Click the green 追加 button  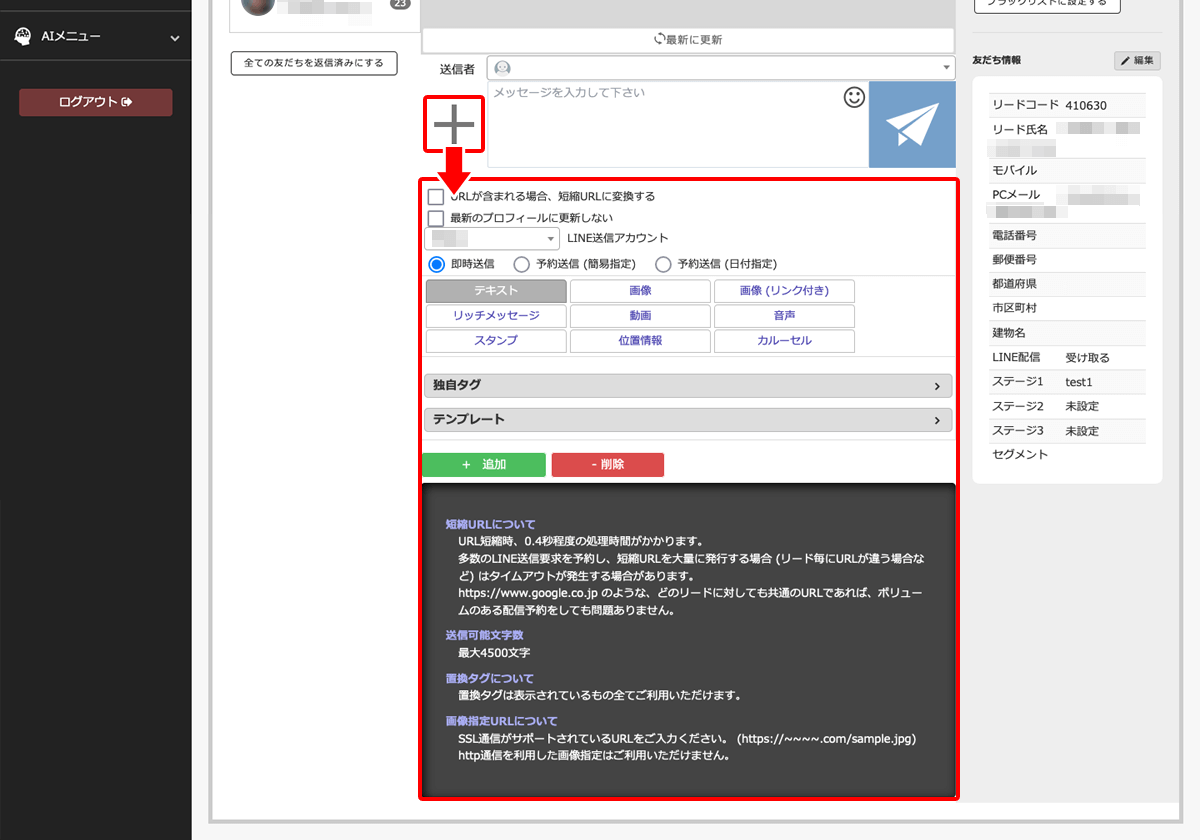[484, 465]
